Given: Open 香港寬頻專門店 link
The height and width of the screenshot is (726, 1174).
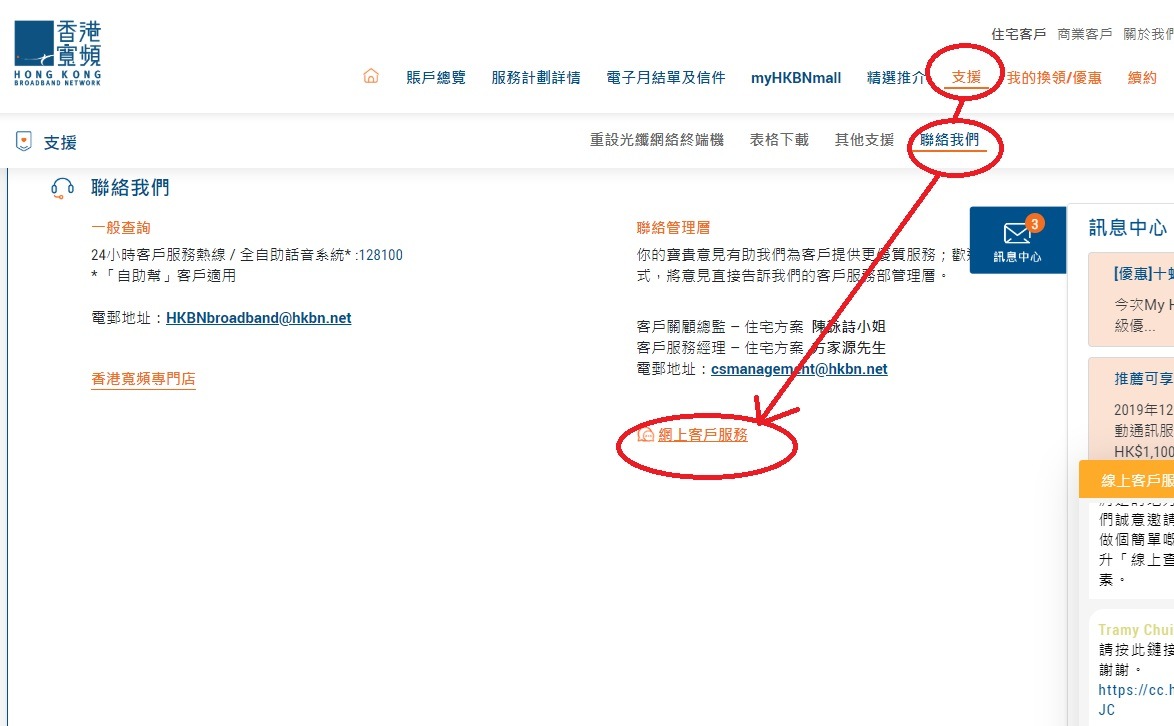Looking at the screenshot, I should [x=143, y=379].
